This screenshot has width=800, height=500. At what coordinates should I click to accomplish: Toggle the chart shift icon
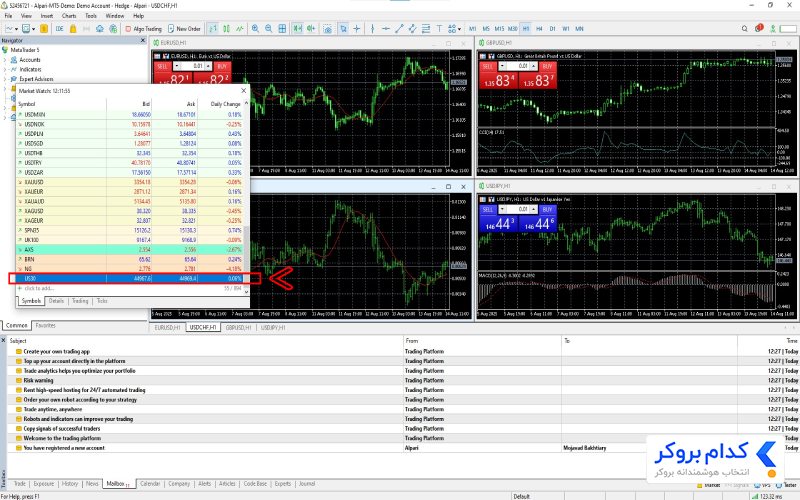tap(311, 29)
